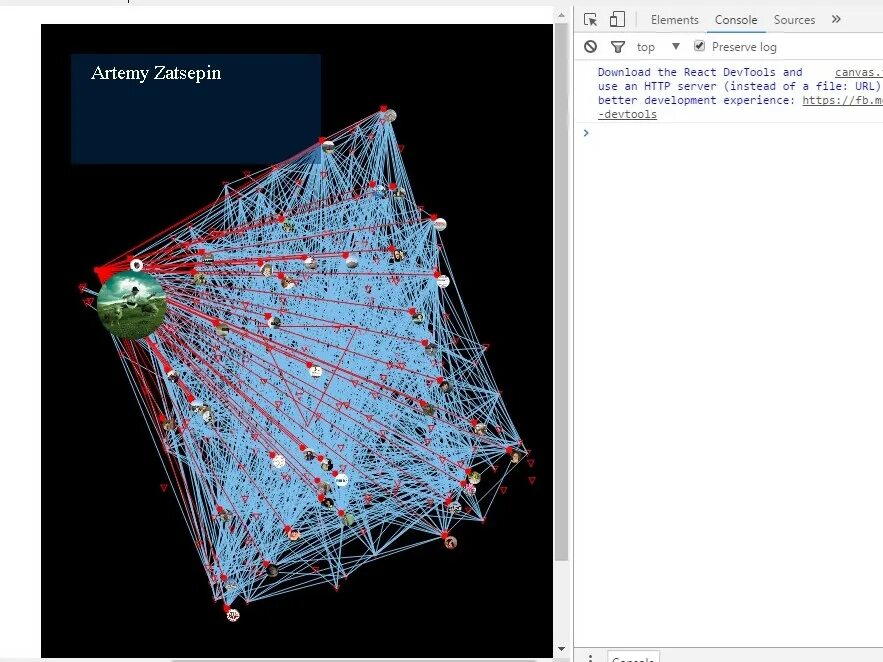The width and height of the screenshot is (883, 662).
Task: Click the page scroll down arrow
Action: [561, 649]
